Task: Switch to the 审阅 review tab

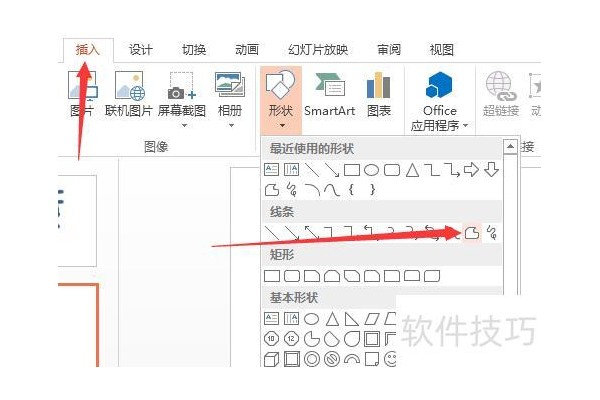Action: tap(389, 50)
